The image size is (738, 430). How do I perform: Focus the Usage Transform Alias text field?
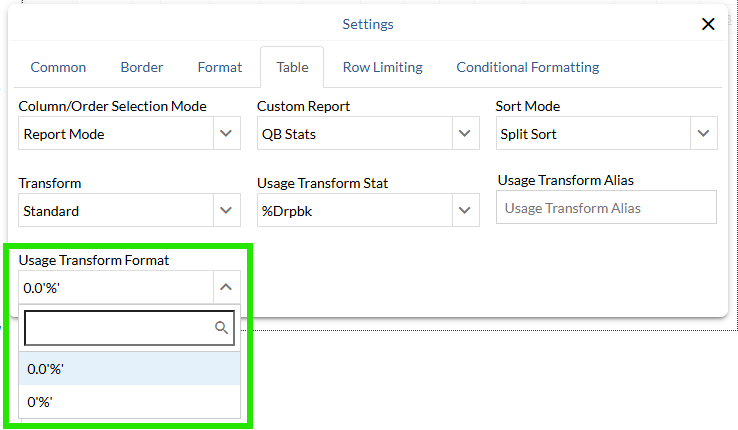[x=606, y=208]
